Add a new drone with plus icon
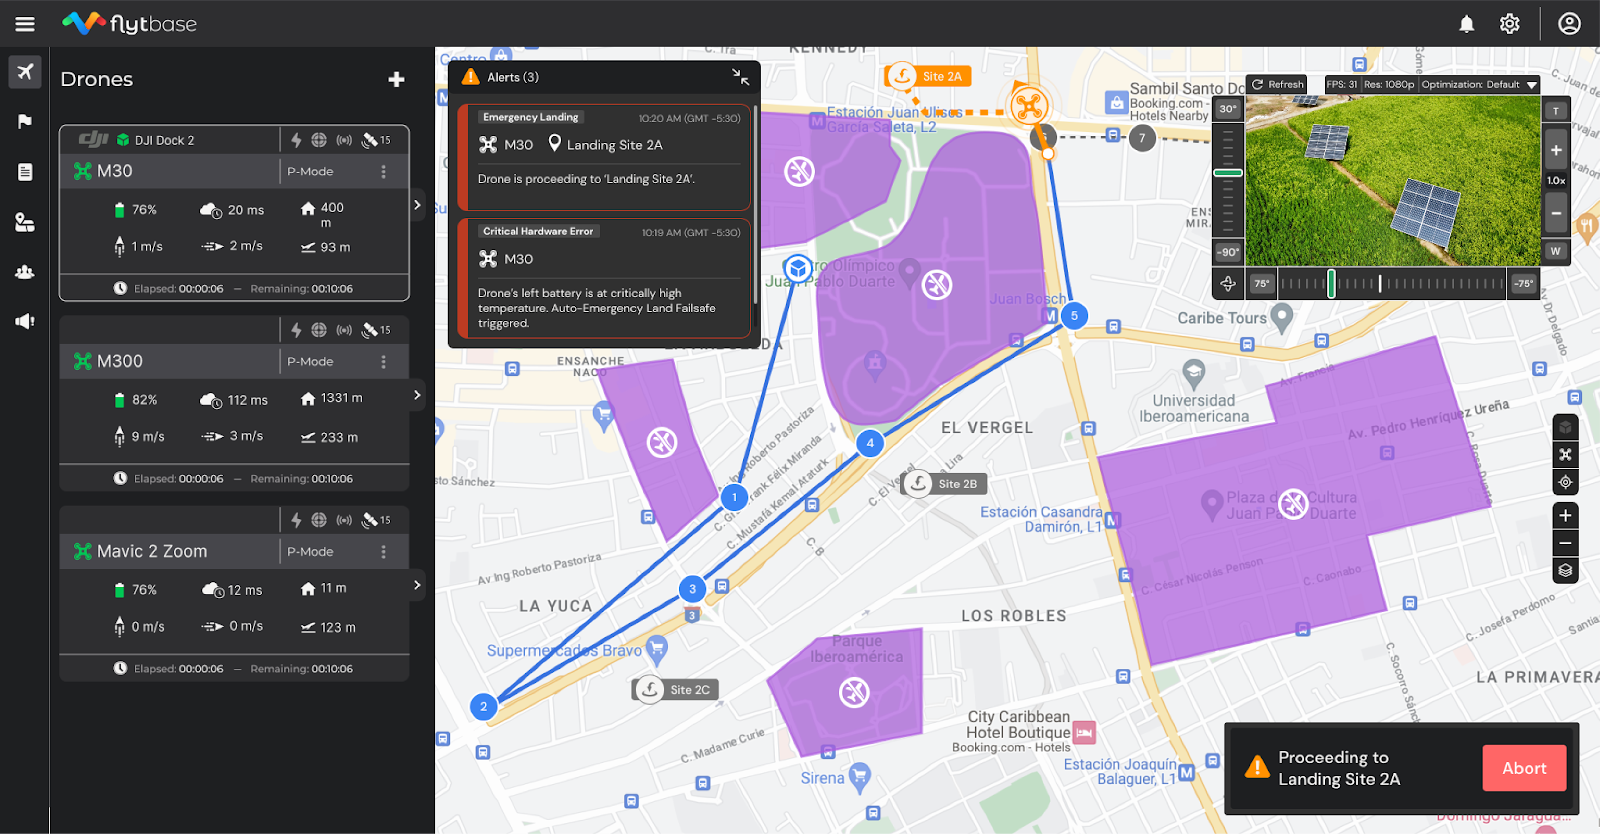 [x=397, y=79]
